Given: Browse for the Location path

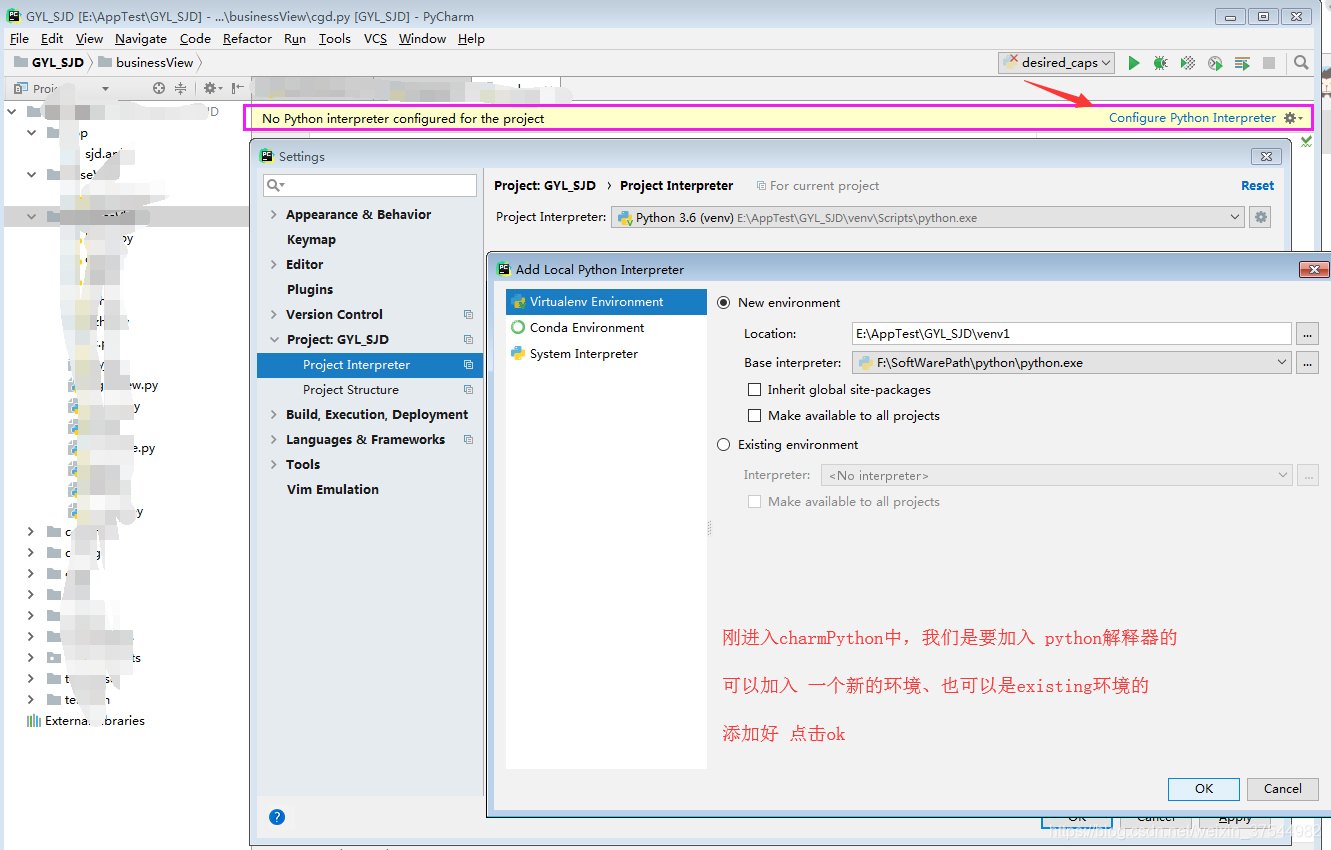Looking at the screenshot, I should [1307, 333].
